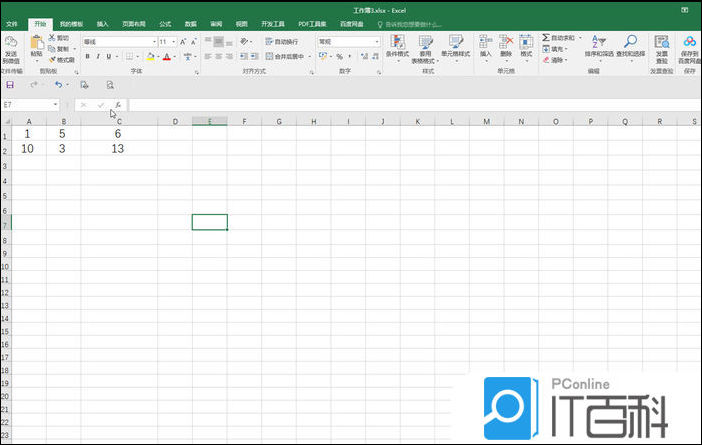Toggle italic formatting
This screenshot has width=702, height=445.
(x=98, y=56)
